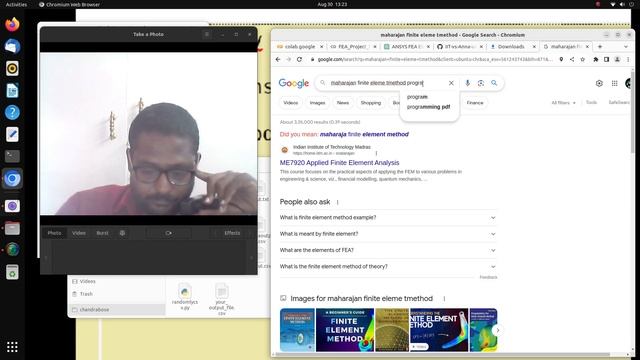Viewport: 640px width, 360px height.
Task: Switch to the colab.google tab
Action: 300,47
